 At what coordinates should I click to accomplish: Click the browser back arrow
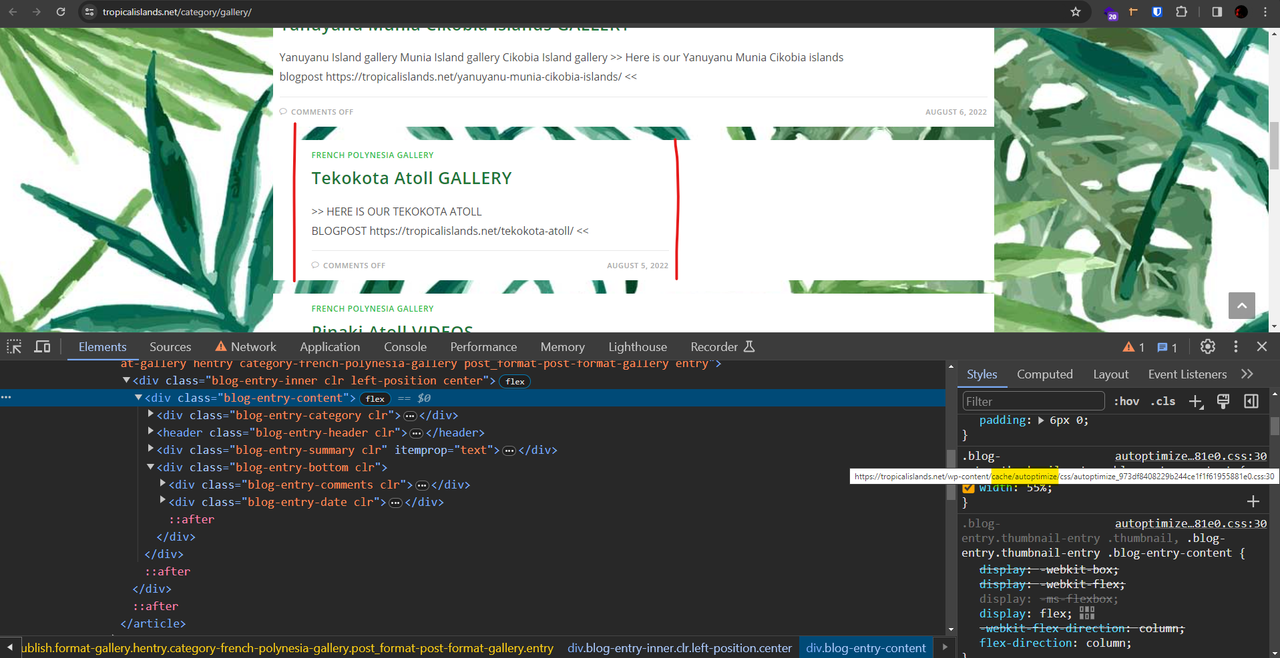coord(12,12)
